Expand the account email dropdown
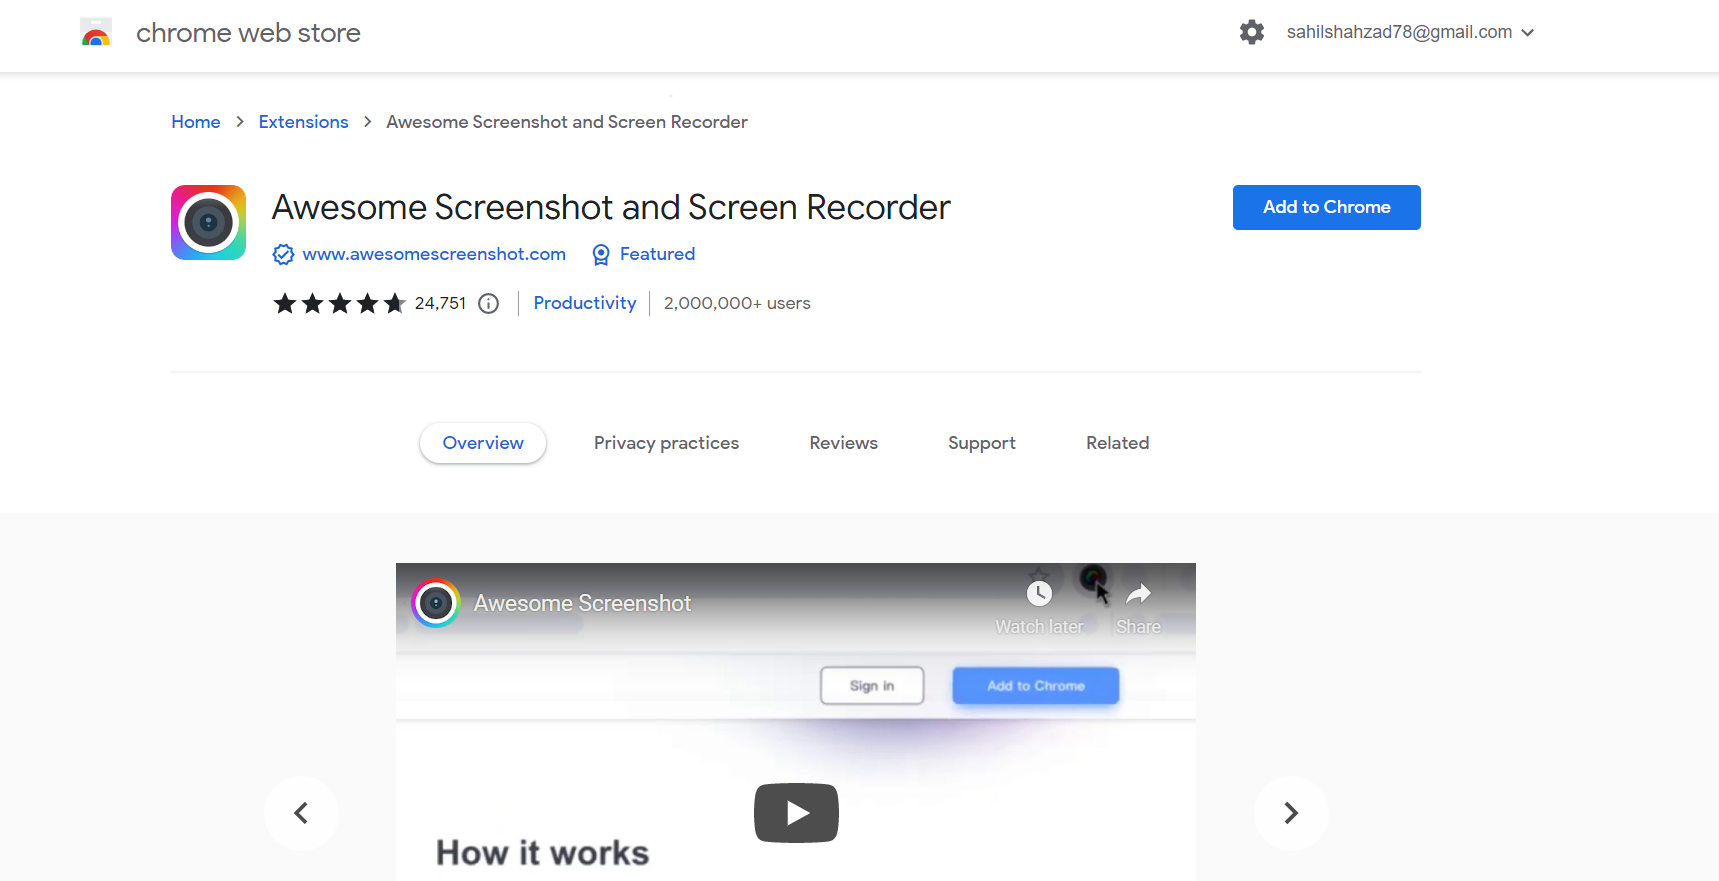Viewport: 1719px width, 881px height. [x=1527, y=33]
